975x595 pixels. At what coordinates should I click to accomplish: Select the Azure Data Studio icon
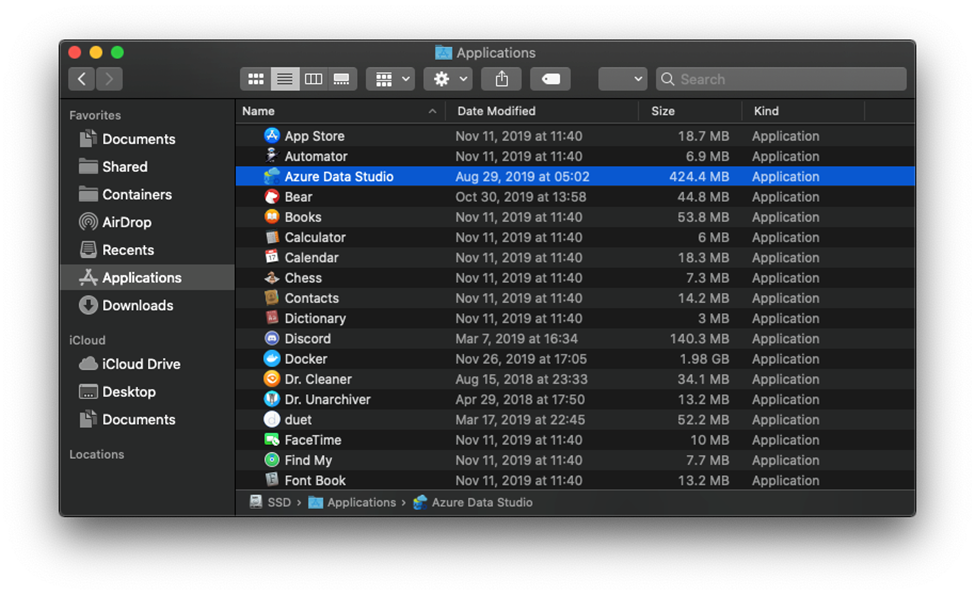point(272,177)
